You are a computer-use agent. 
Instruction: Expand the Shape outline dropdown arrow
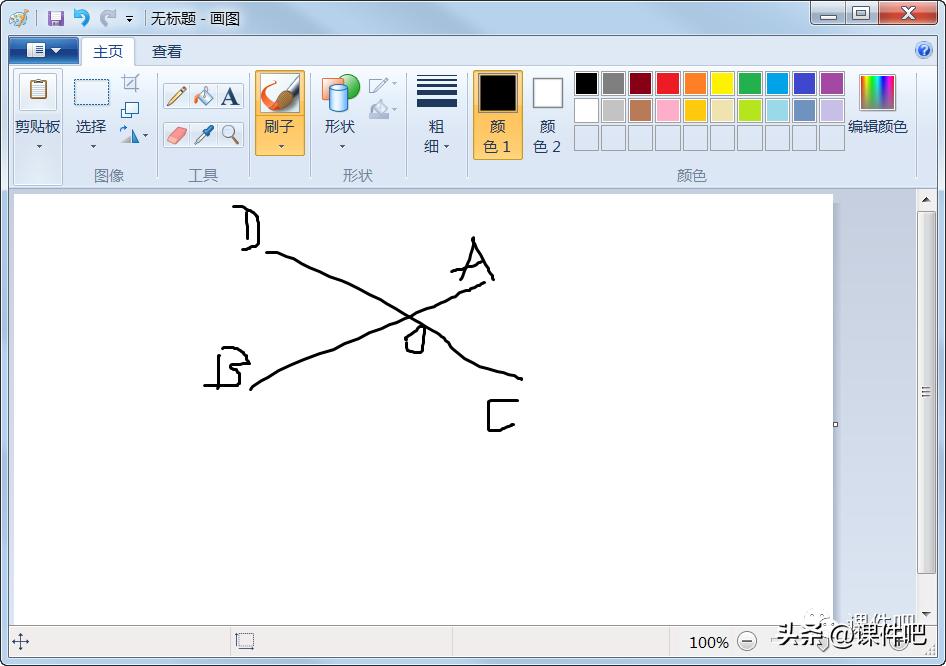click(395, 84)
